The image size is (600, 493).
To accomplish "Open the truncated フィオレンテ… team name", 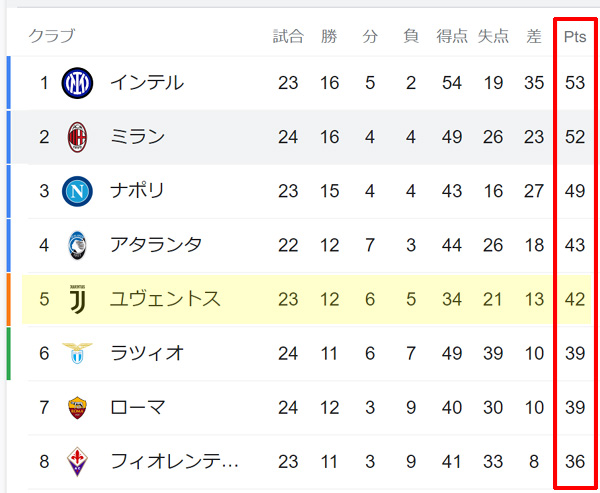I will [175, 461].
